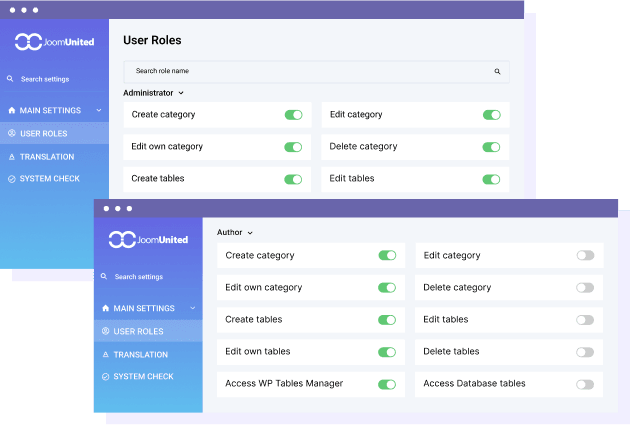Click the home icon beside front Main Settings
This screenshot has height=425, width=630.
(105, 309)
